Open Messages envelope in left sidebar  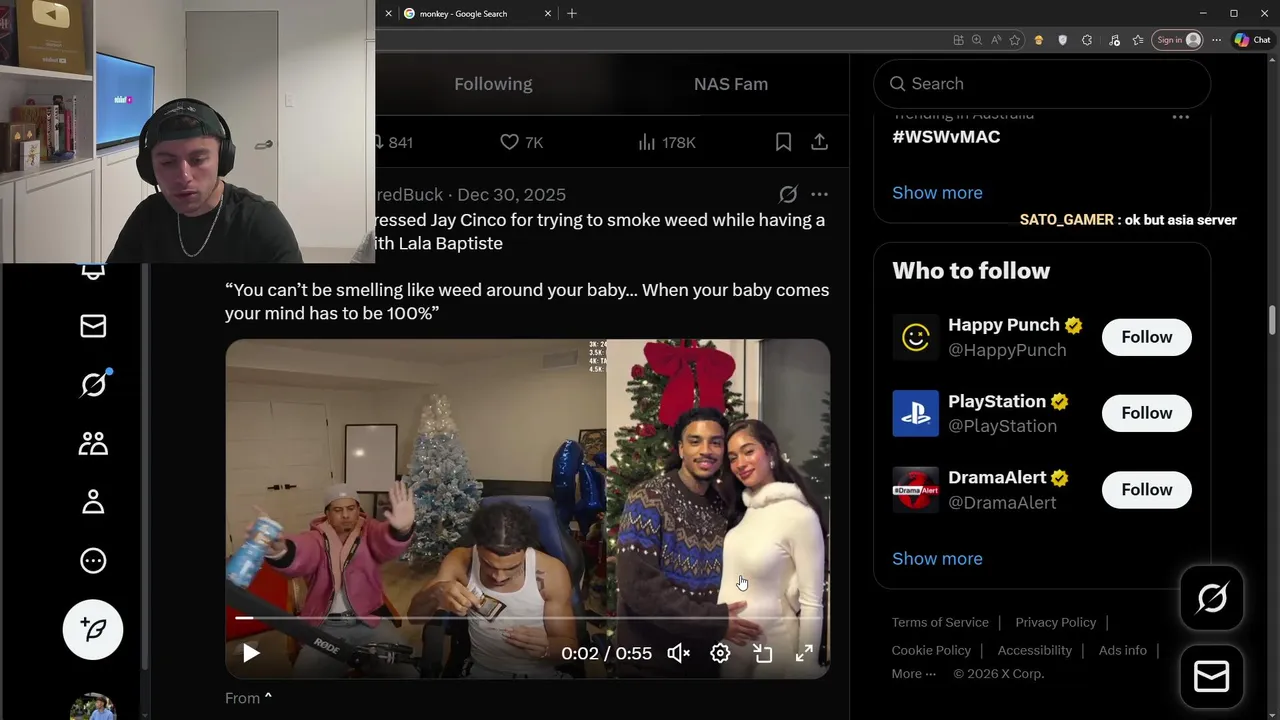click(93, 326)
